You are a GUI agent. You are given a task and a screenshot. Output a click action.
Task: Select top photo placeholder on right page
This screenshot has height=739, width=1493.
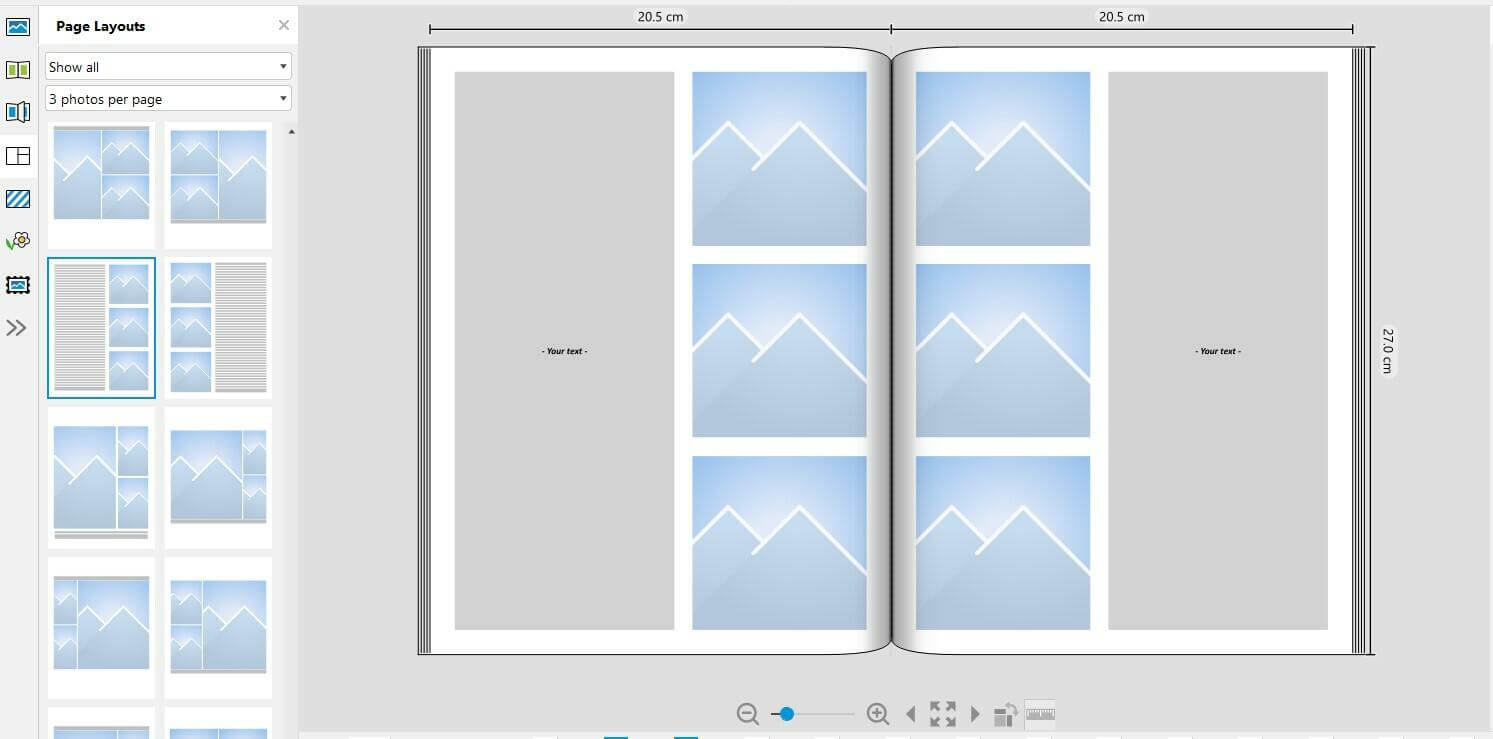[1003, 158]
